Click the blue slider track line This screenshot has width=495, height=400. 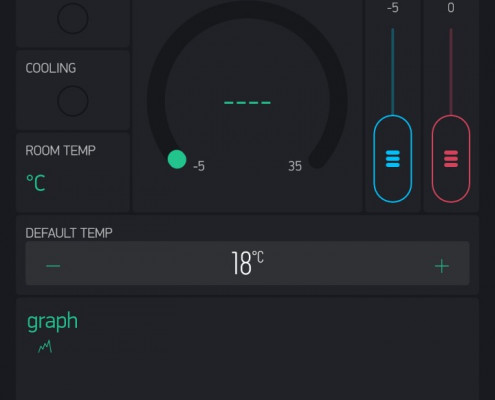(393, 71)
